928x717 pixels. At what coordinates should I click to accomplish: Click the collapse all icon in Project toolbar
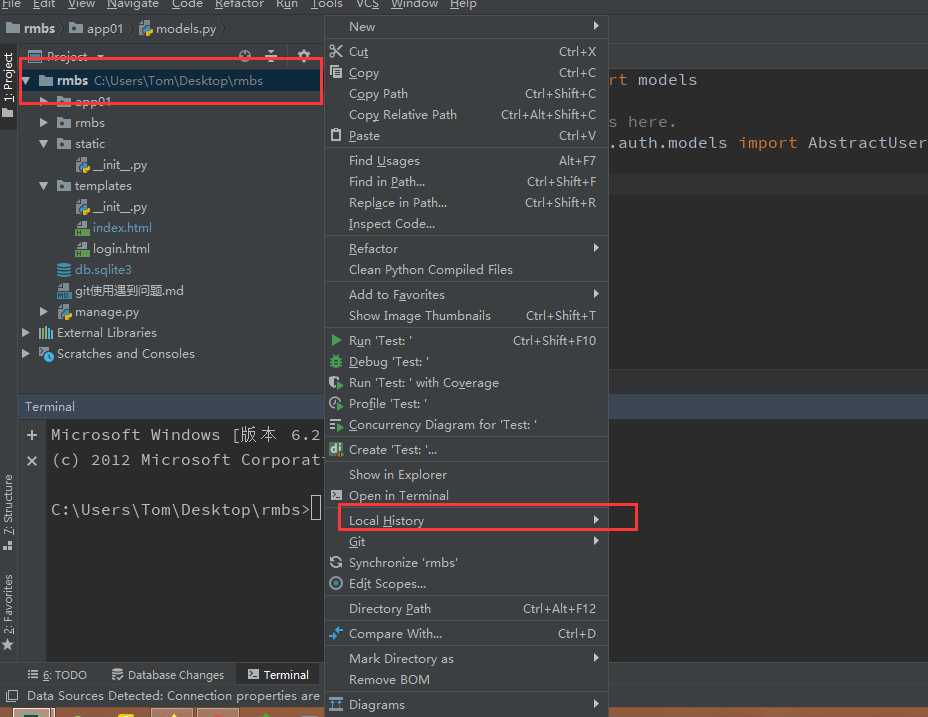coord(271,56)
